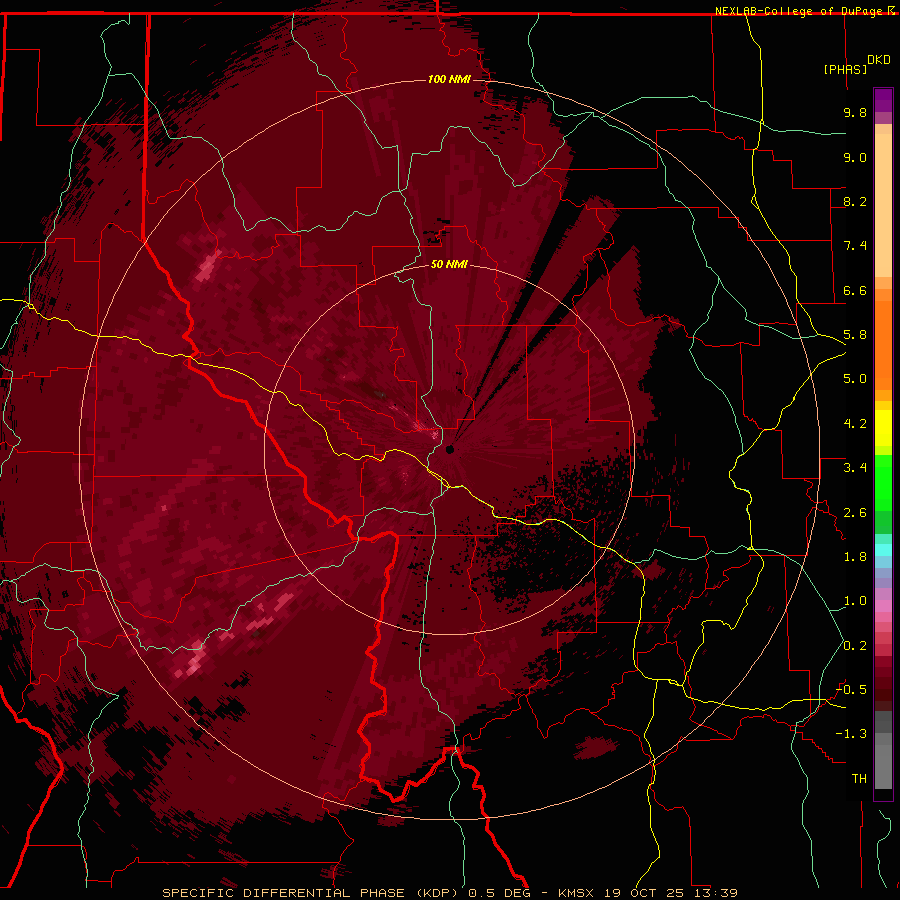Click the SPECIFIC DIFFERENTIAL PHASE (KDP) caption
The width and height of the screenshot is (900, 900).
click(x=309, y=893)
